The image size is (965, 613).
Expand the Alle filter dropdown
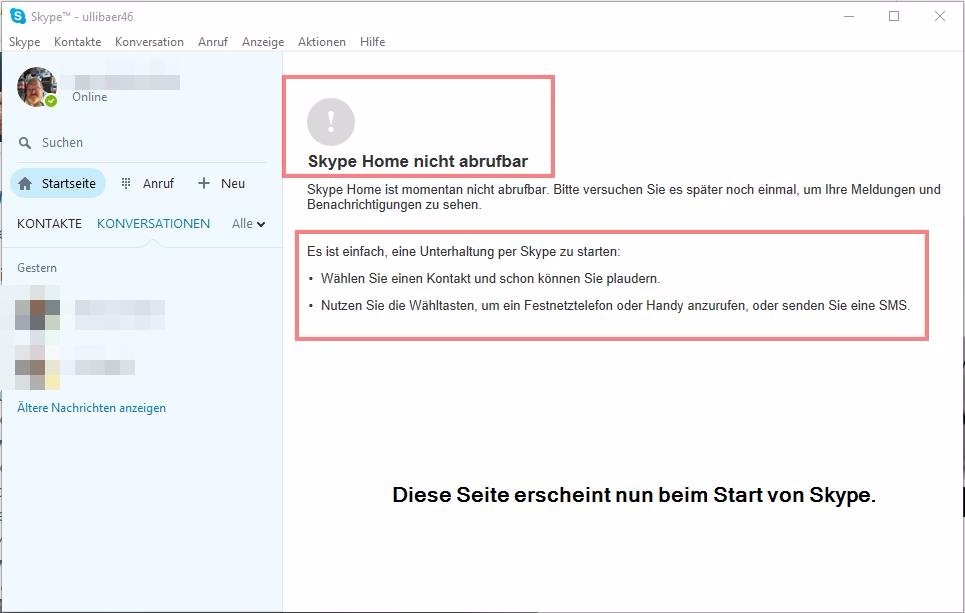click(248, 224)
